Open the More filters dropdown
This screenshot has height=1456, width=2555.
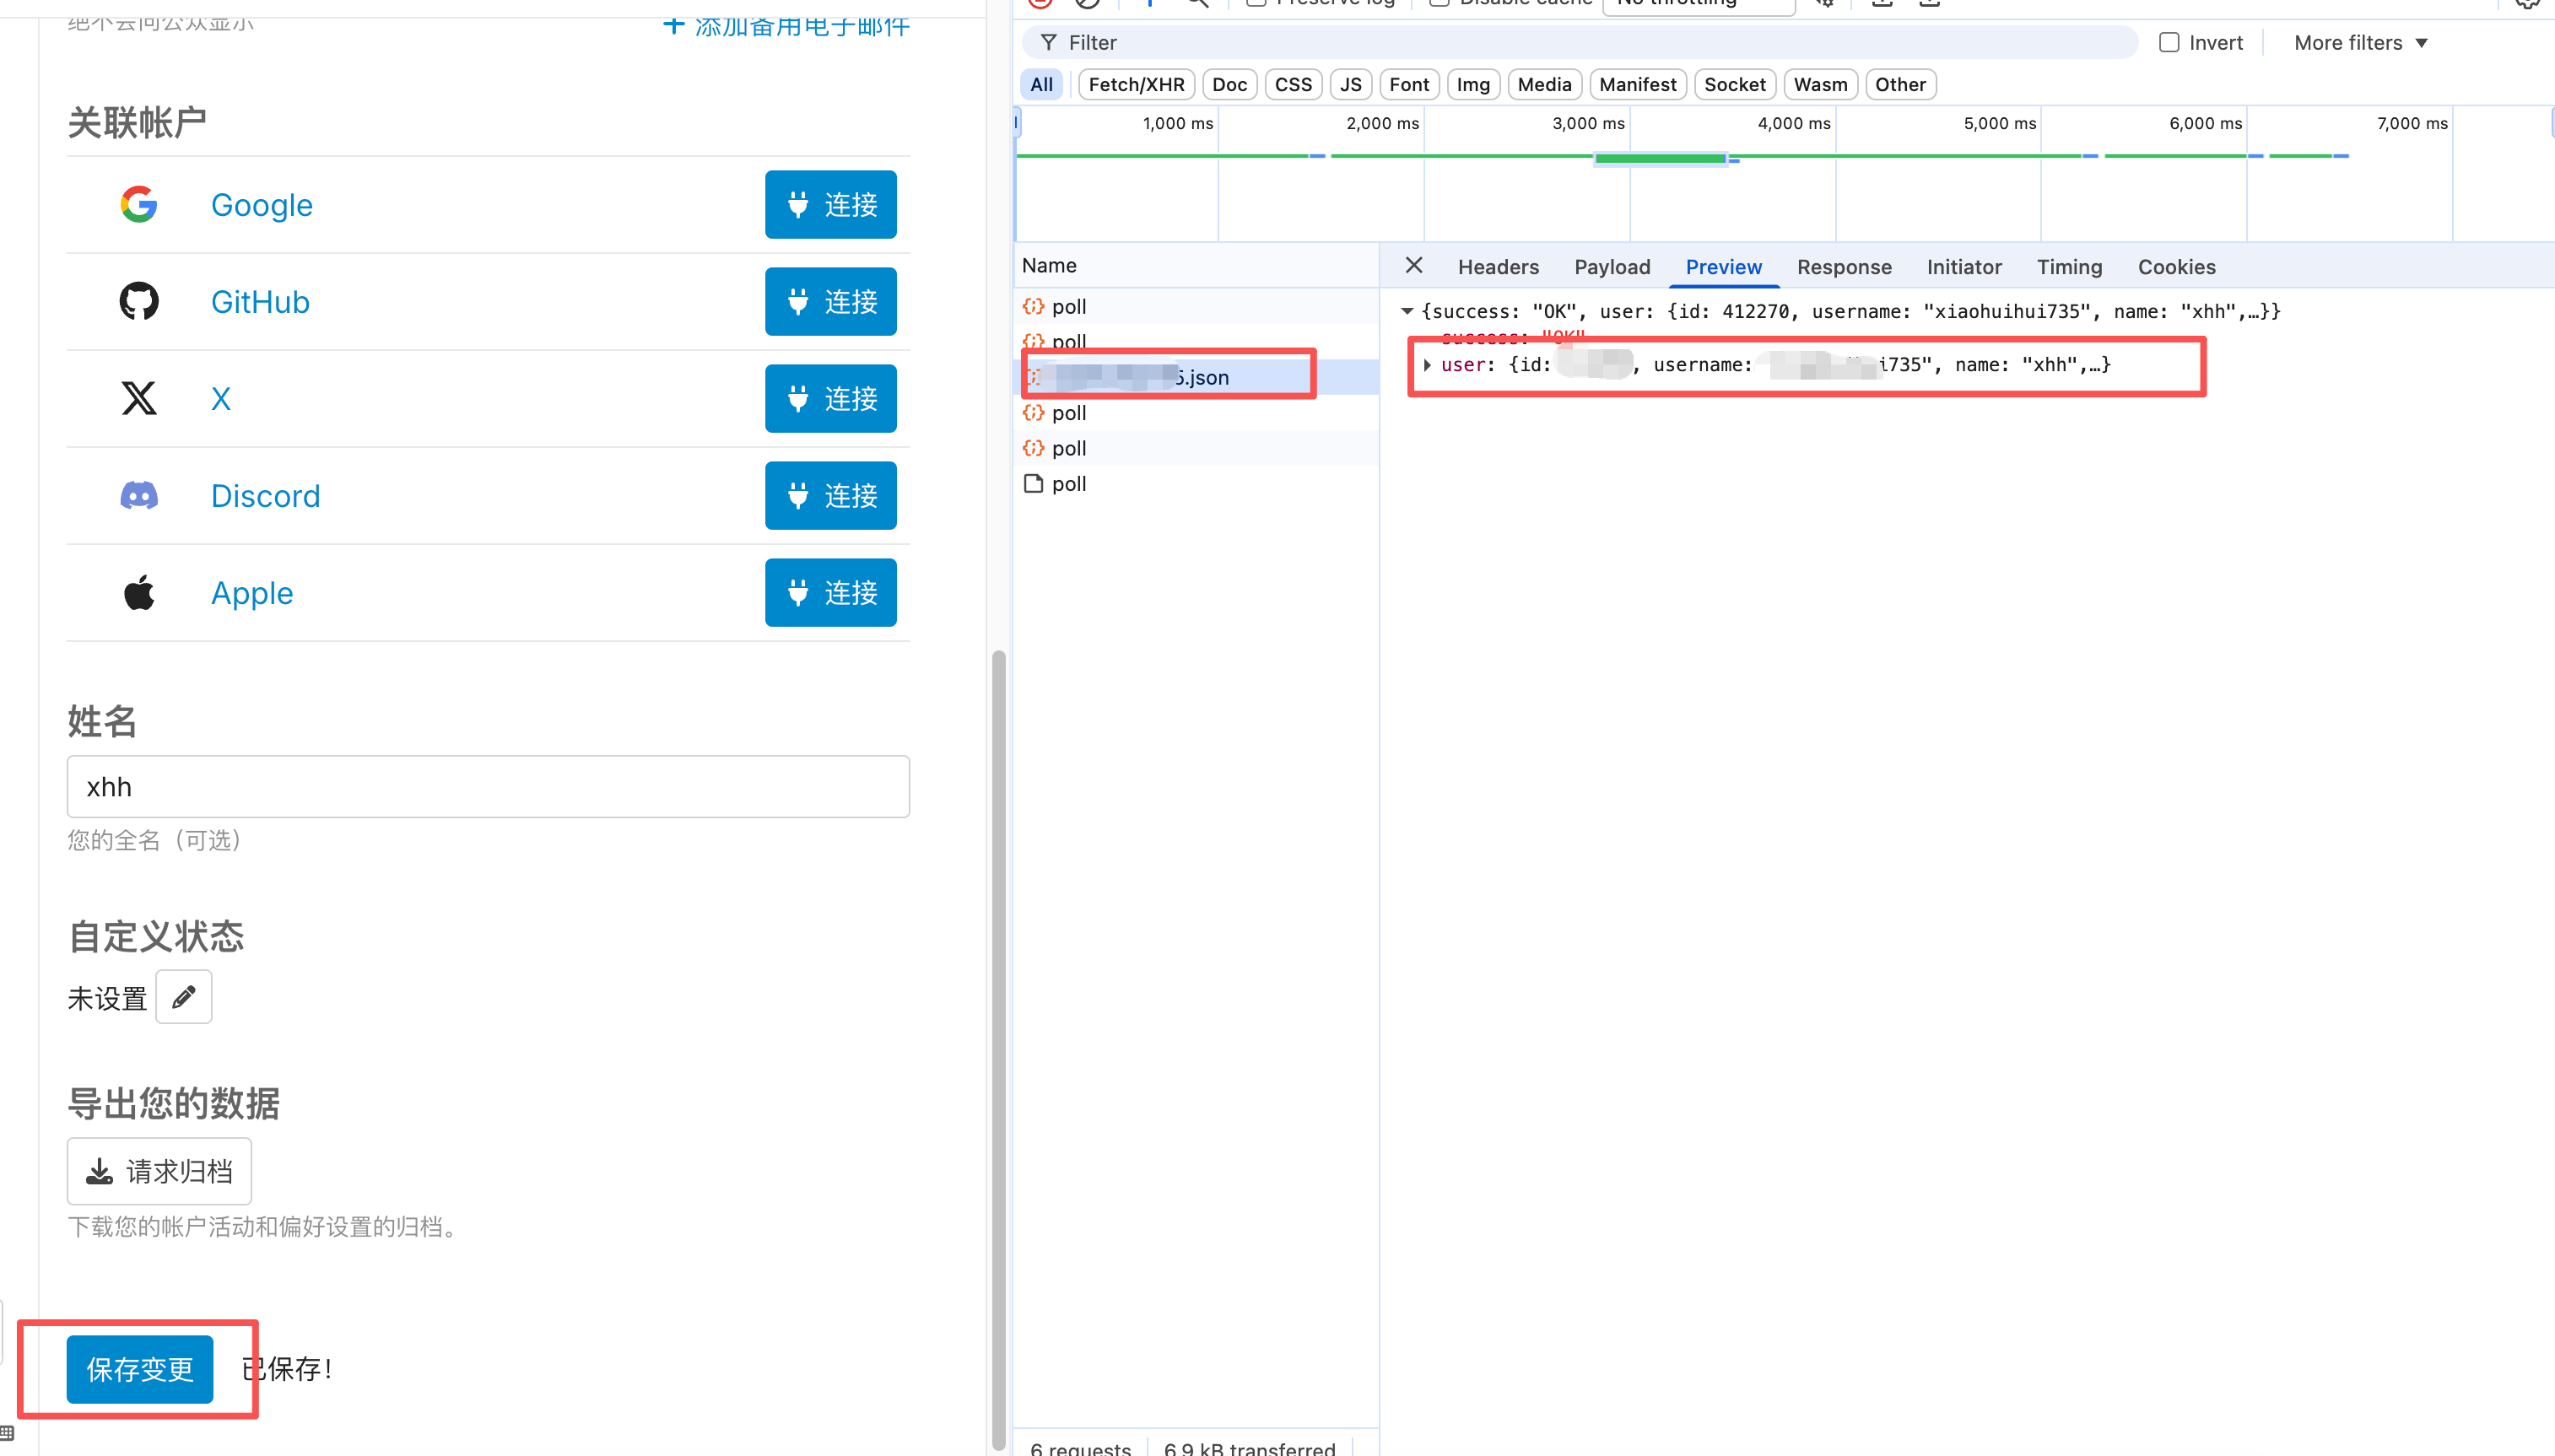(2360, 42)
